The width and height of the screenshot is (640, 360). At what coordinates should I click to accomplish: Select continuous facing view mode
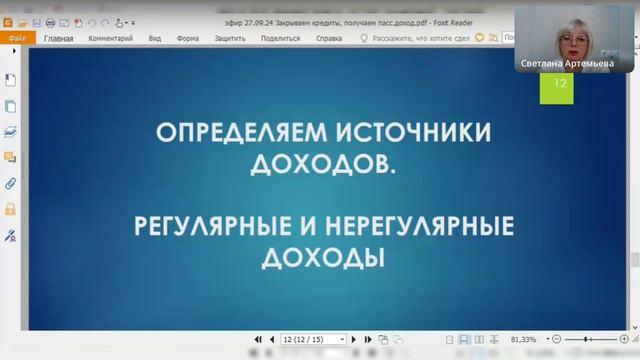click(494, 340)
